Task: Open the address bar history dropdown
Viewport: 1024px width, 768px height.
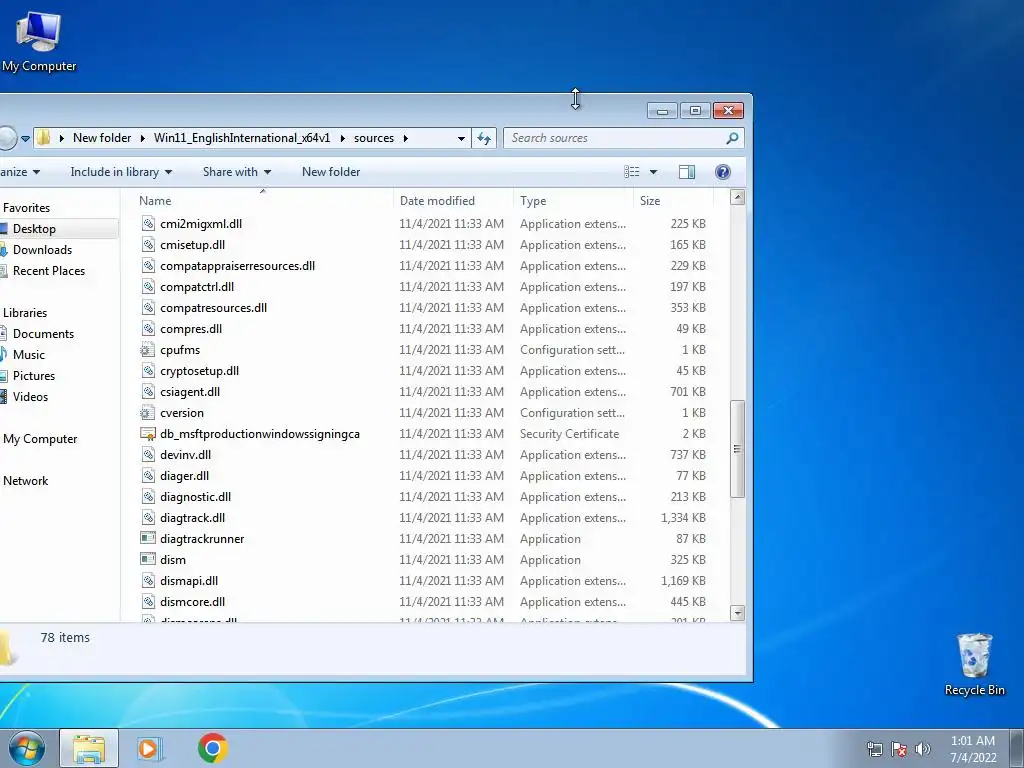Action: pyautogui.click(x=461, y=138)
